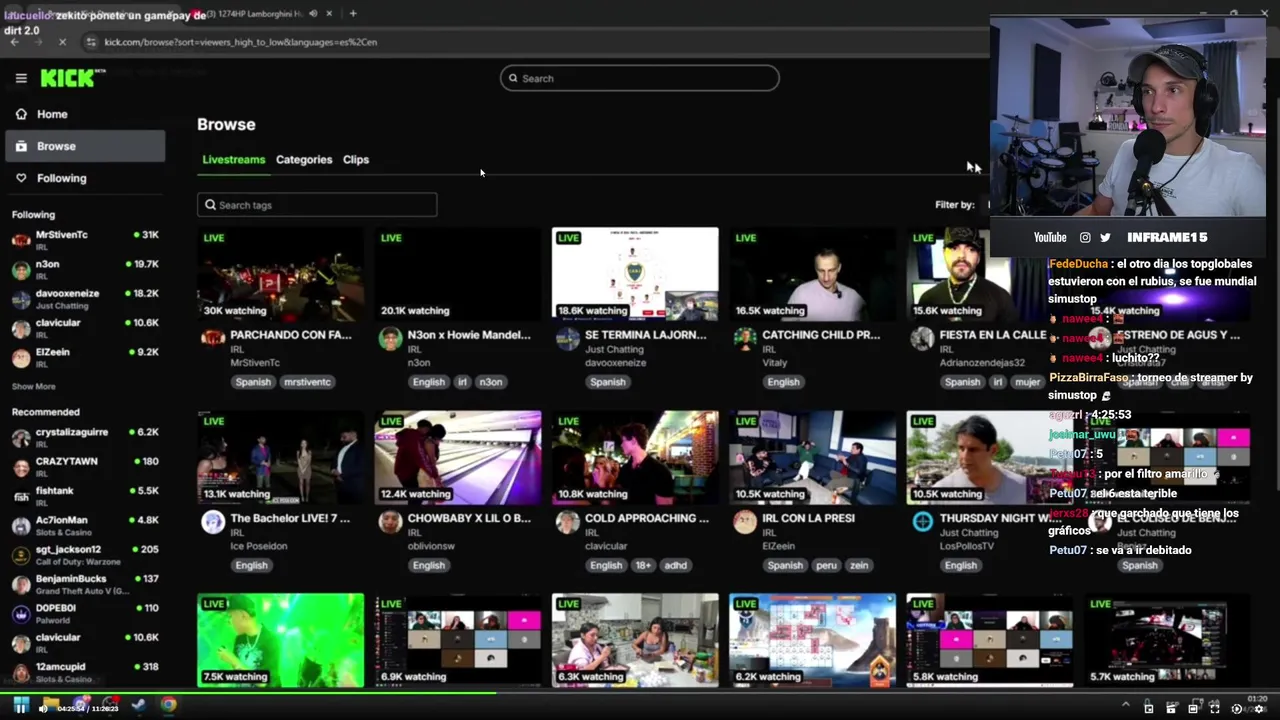Click the Search tags field

pos(317,205)
